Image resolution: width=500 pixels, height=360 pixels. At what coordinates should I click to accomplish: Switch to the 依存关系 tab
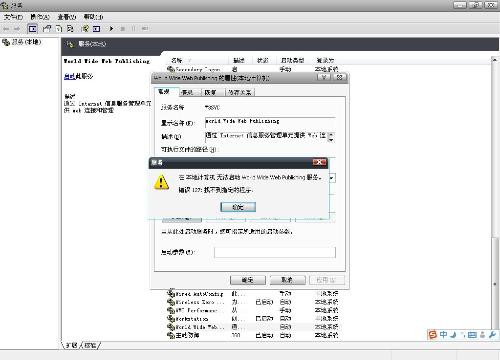(240, 92)
